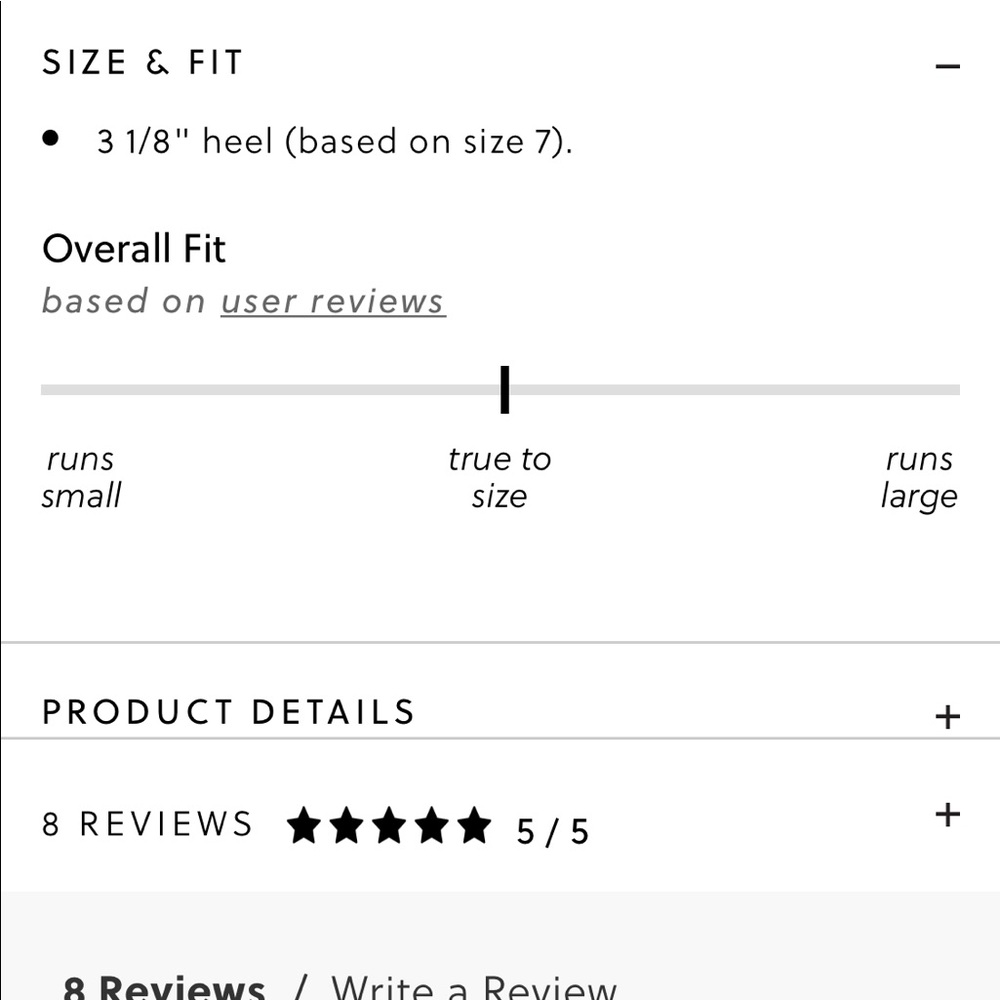
Task: Click the first star in the rating
Action: [304, 827]
